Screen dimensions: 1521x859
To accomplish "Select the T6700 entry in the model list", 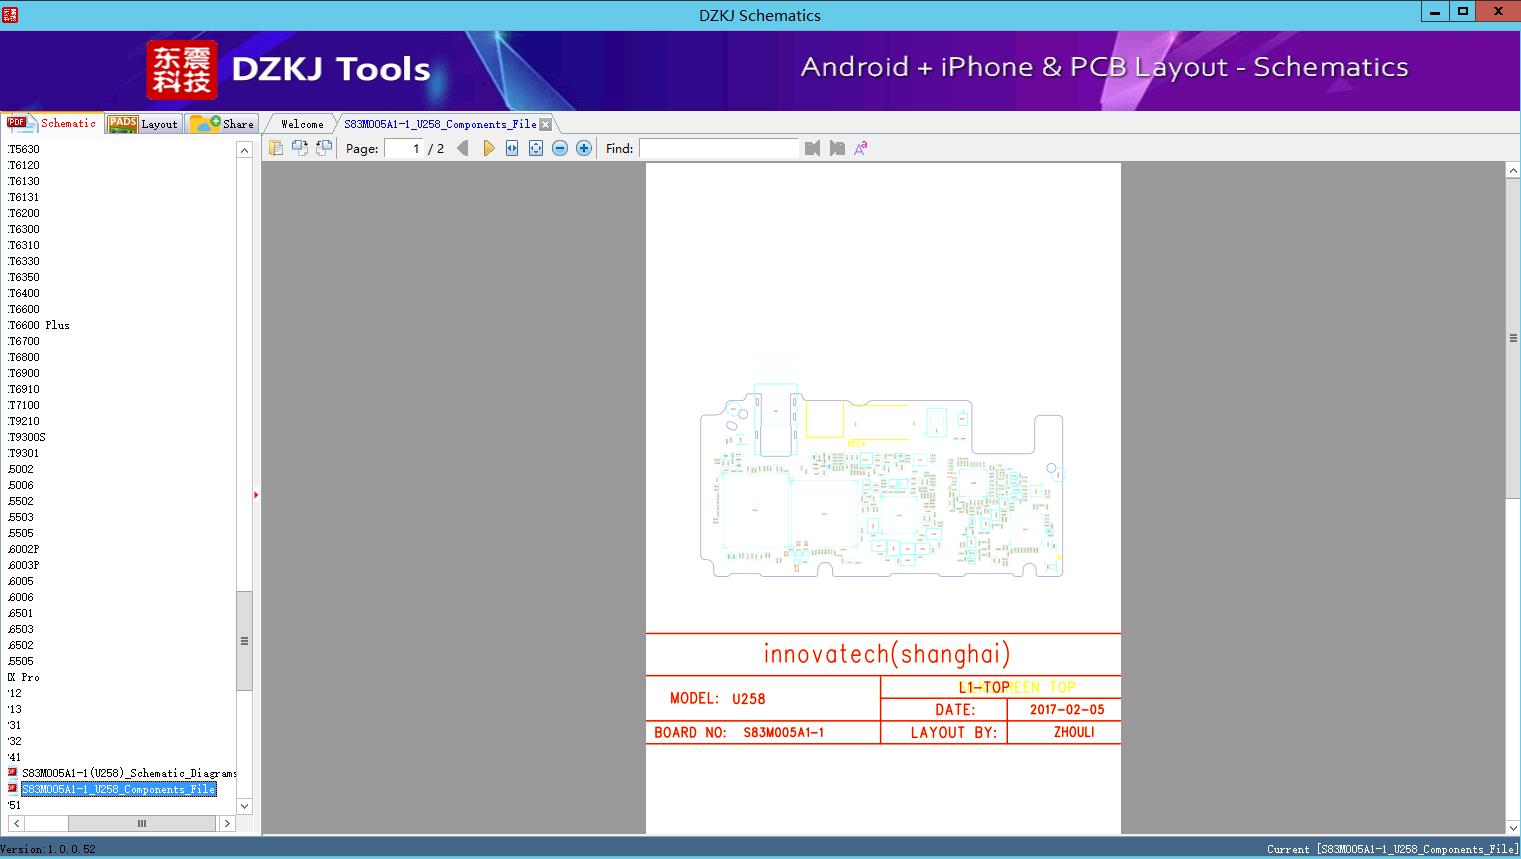I will click(24, 341).
